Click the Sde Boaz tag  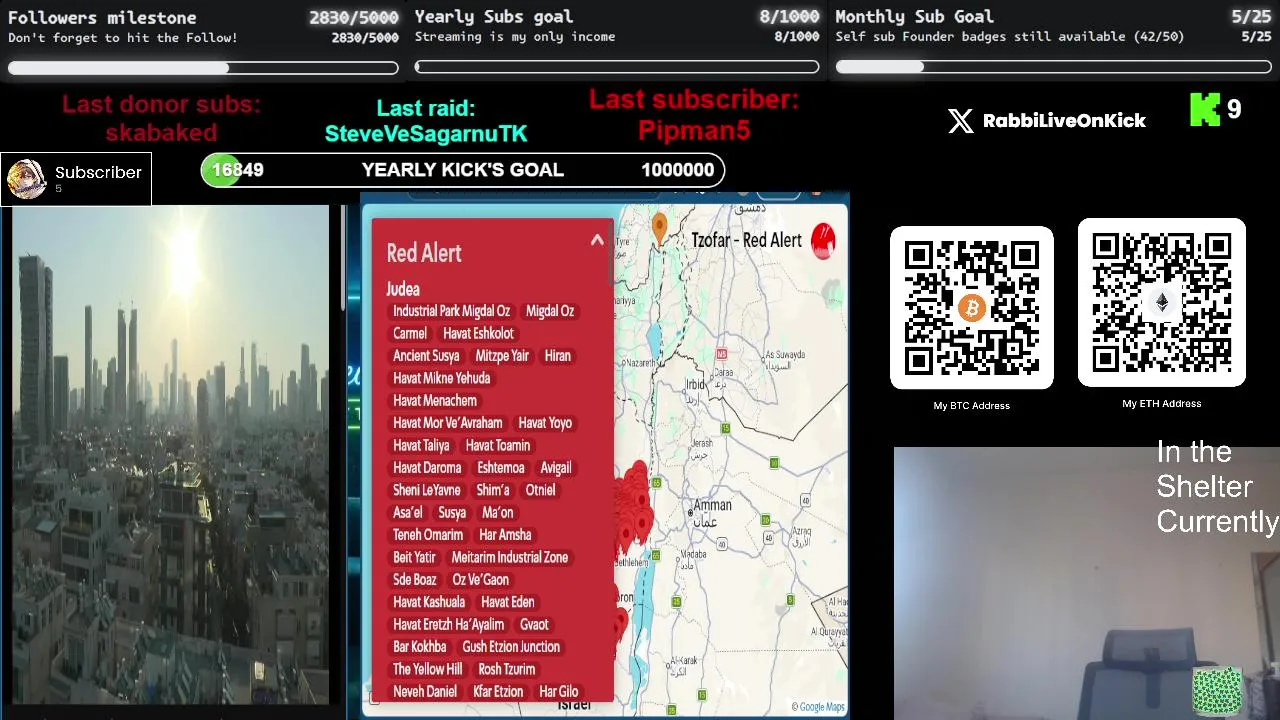415,580
